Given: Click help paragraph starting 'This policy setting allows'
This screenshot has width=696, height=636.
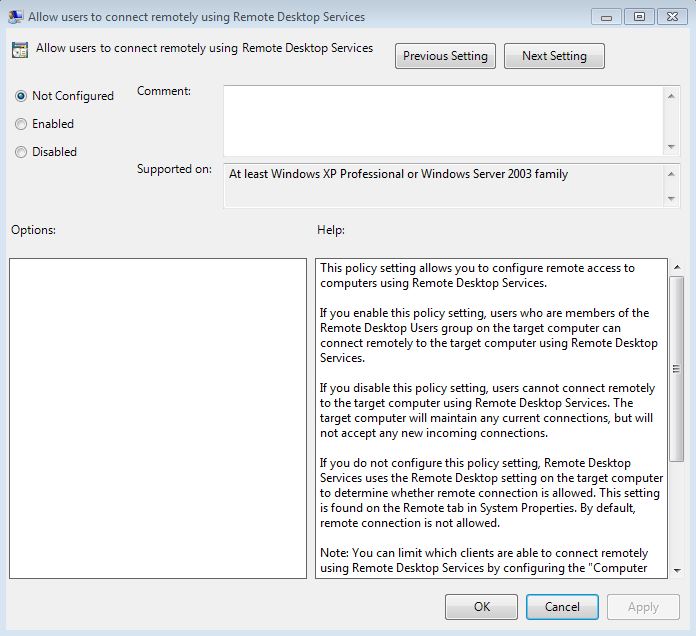Looking at the screenshot, I should tap(477, 276).
